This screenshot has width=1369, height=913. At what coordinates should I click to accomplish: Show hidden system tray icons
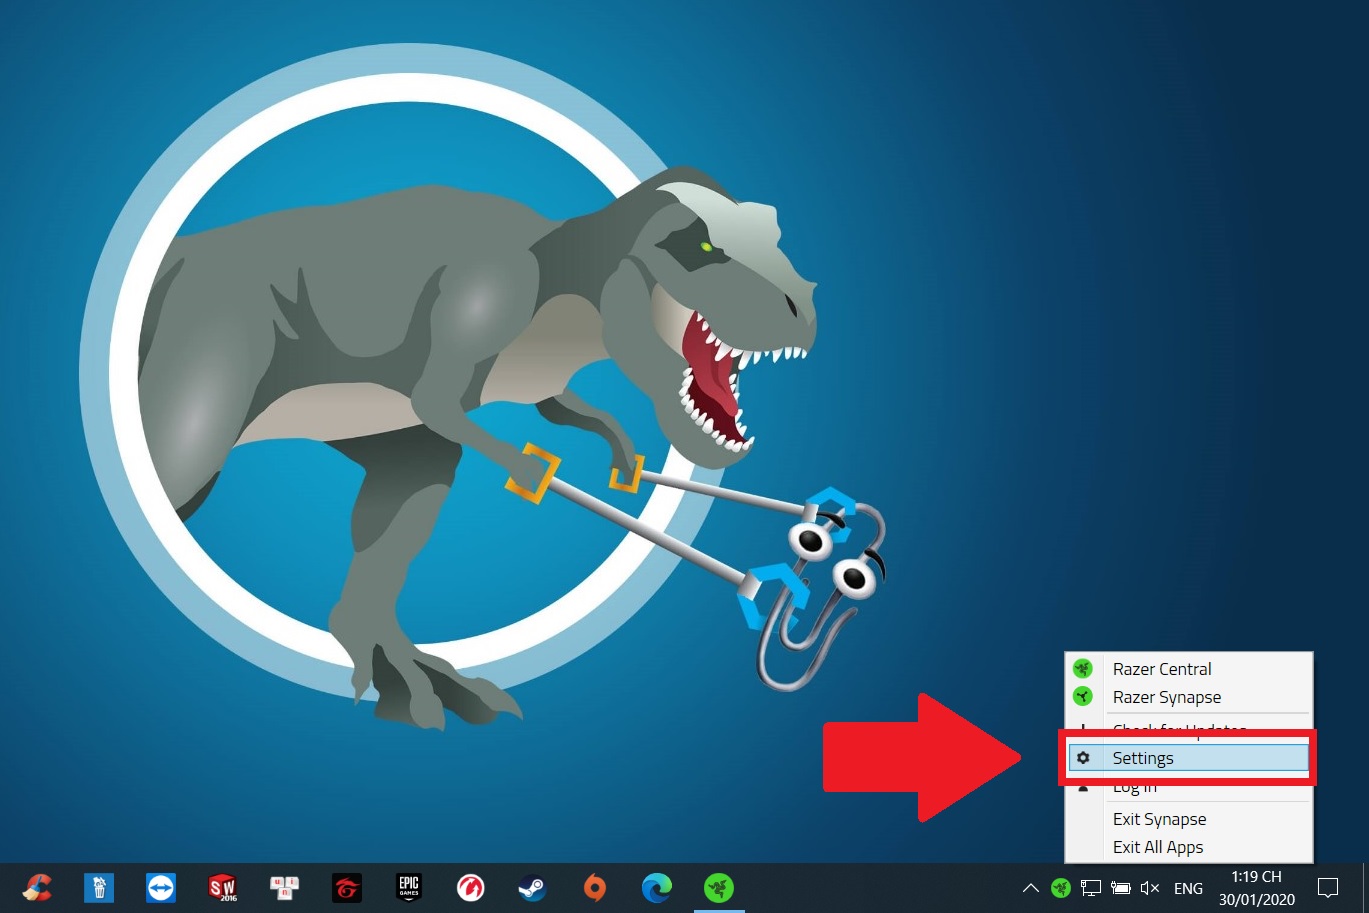[1031, 888]
